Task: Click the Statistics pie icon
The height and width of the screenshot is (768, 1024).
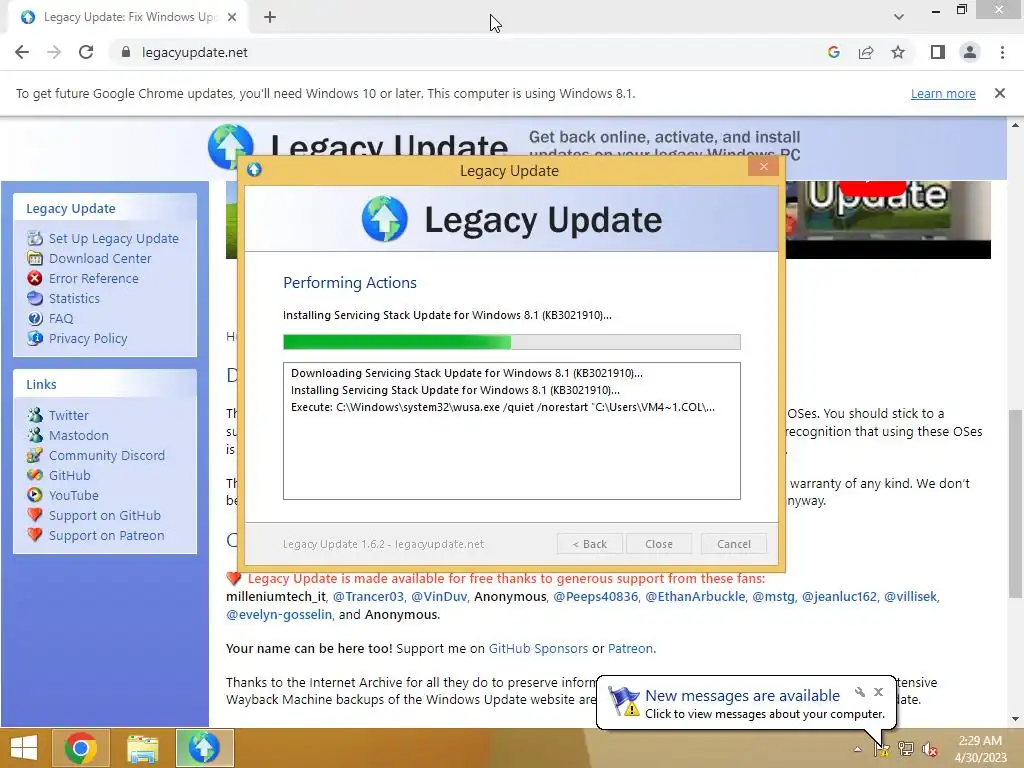Action: [35, 298]
